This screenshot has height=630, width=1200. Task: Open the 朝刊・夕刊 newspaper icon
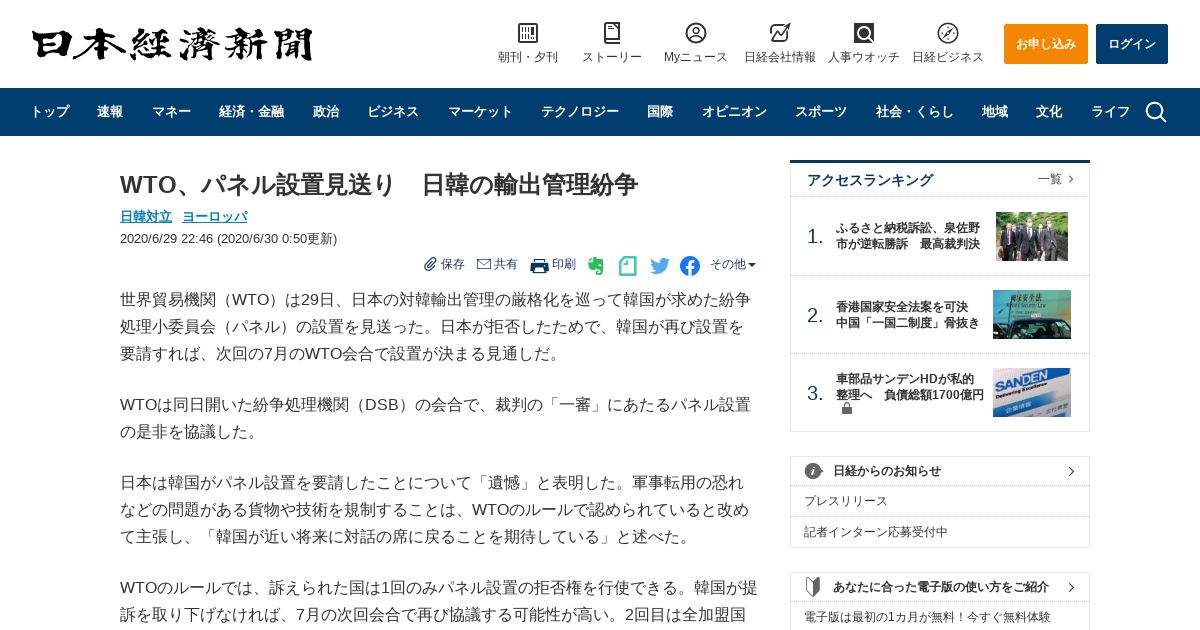point(528,33)
